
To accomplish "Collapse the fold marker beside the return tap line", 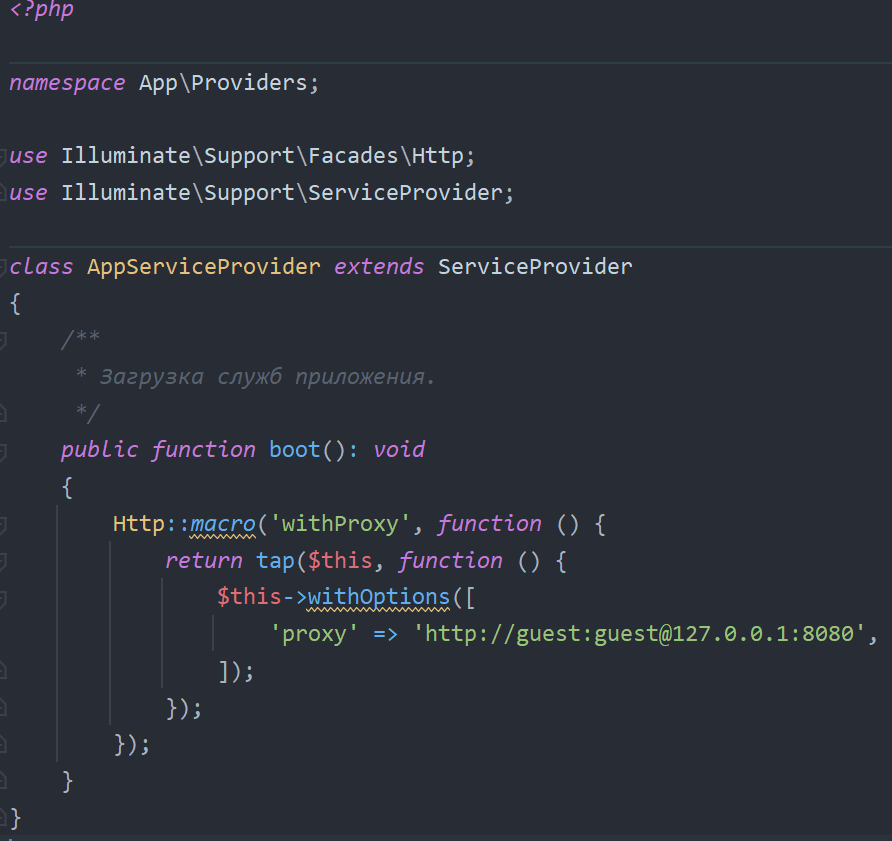I will (3, 562).
